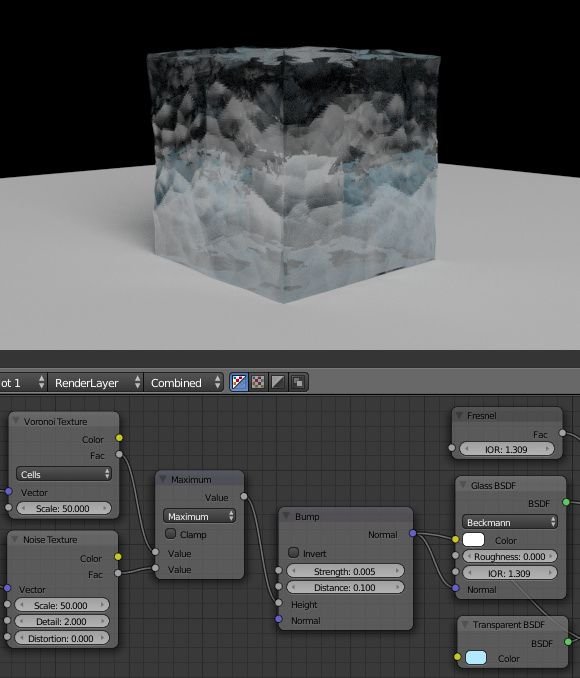Viewport: 580px width, 678px height.
Task: Click Voronoi Texture Vector input socket
Action: click(8, 491)
